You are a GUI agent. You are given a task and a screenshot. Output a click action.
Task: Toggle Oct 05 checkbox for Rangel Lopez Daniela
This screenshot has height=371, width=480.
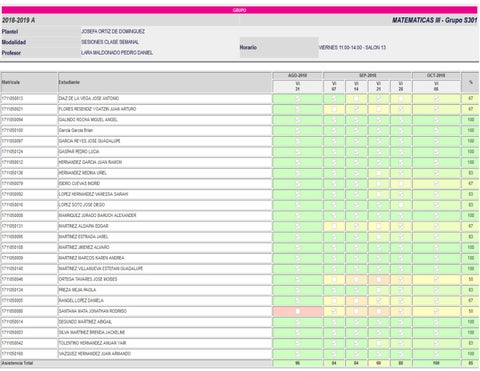436,301
